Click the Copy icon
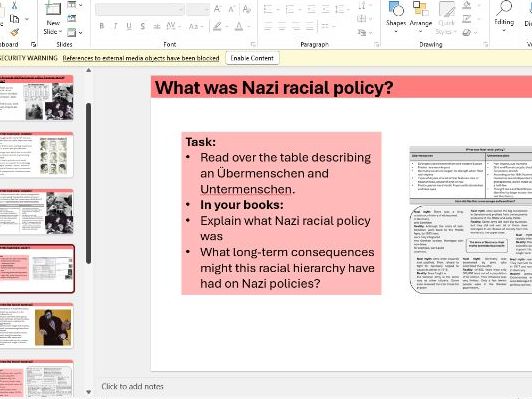 click(x=14, y=19)
